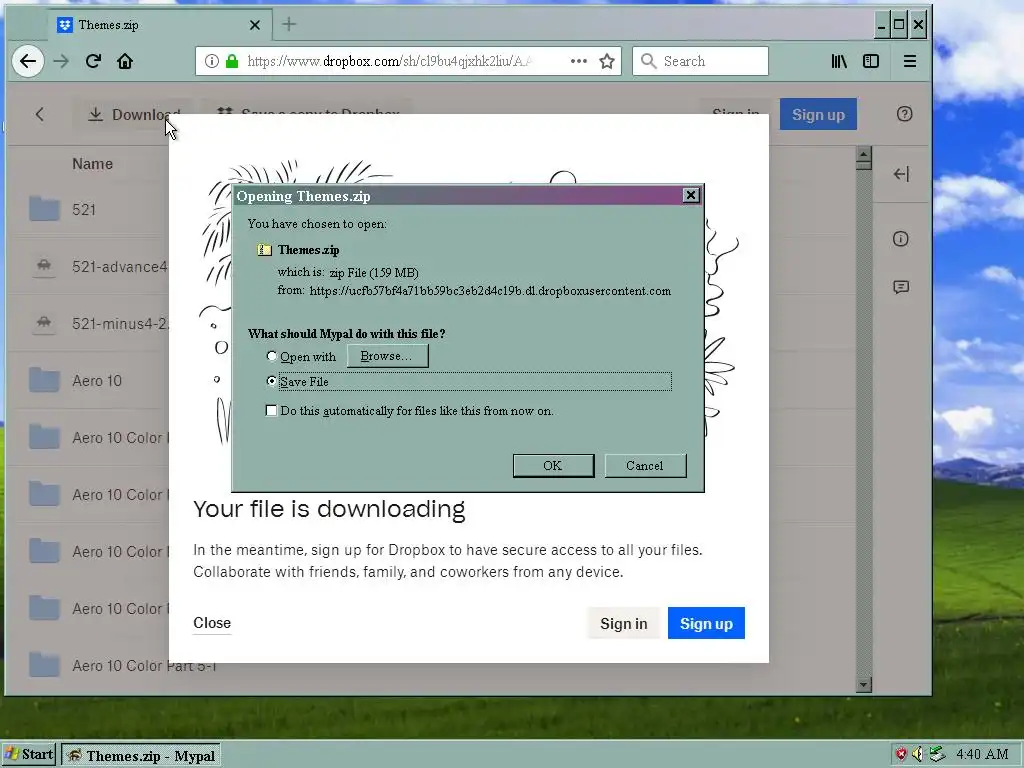Toggle the sidebar icon in the toolbar
This screenshot has width=1024, height=768.
[x=871, y=61]
